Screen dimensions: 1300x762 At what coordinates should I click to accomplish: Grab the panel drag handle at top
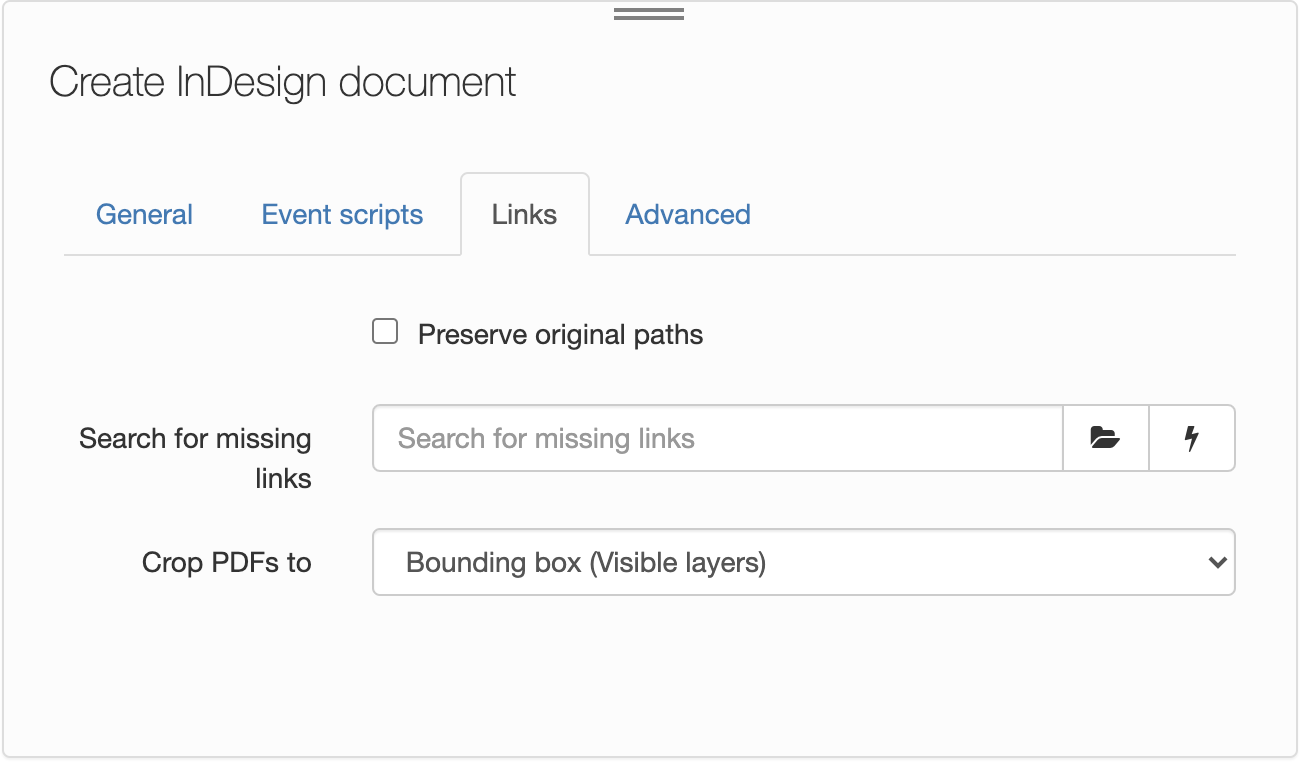649,14
